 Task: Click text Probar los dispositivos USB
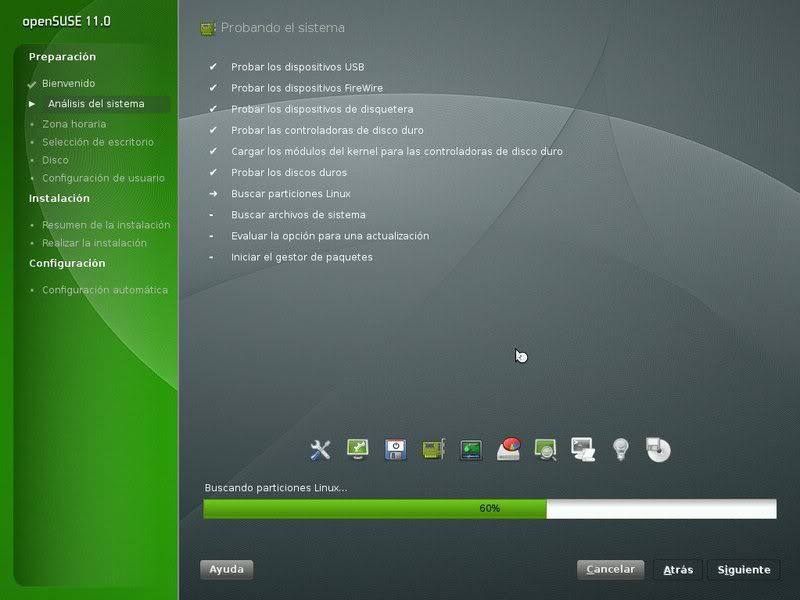(297, 67)
